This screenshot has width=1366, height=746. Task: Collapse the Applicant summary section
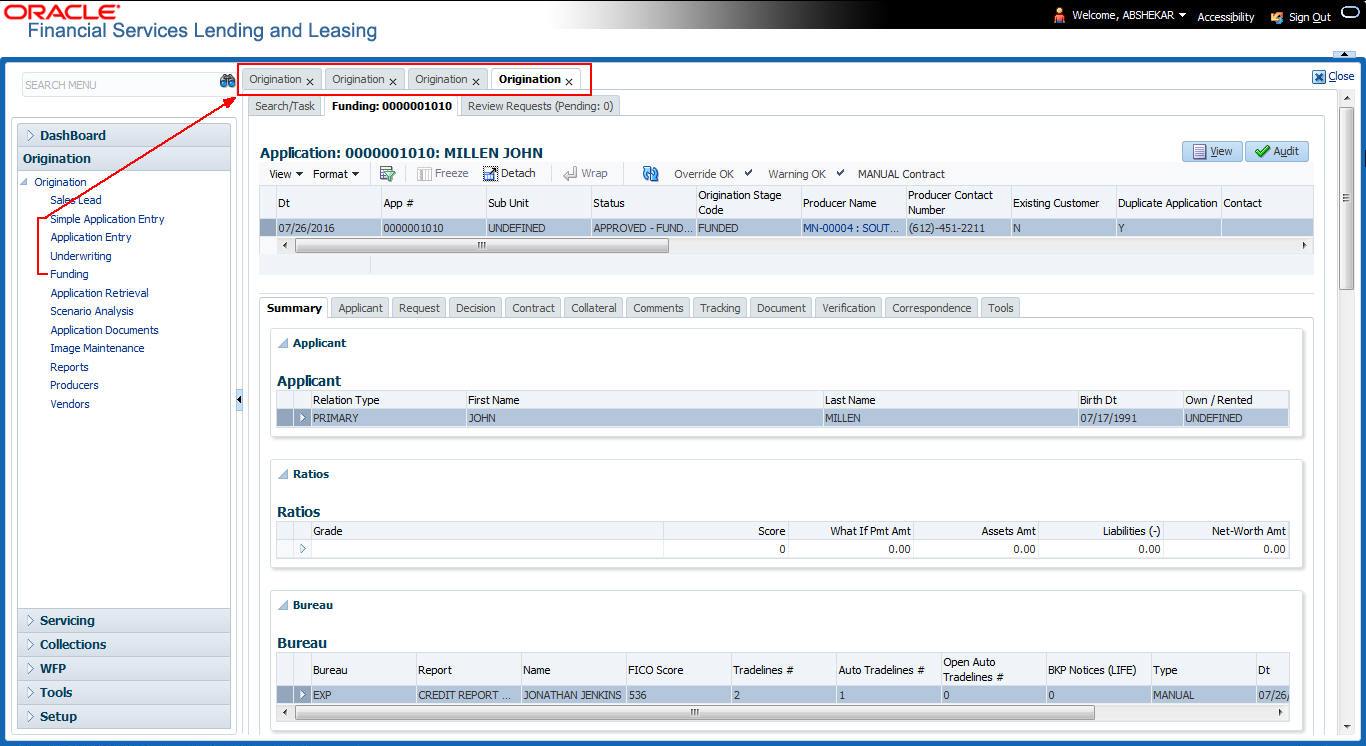click(282, 343)
